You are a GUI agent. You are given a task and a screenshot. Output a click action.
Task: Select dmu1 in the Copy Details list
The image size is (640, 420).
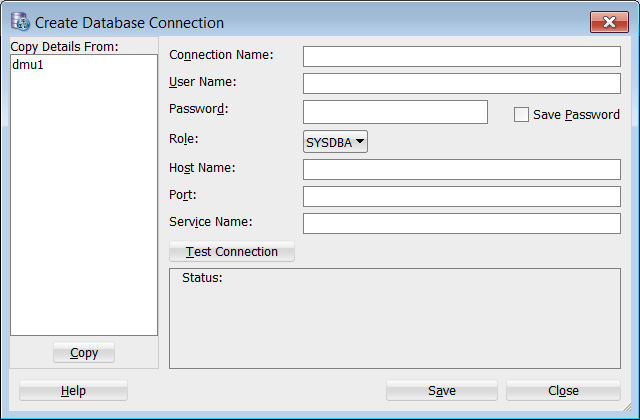(x=28, y=65)
